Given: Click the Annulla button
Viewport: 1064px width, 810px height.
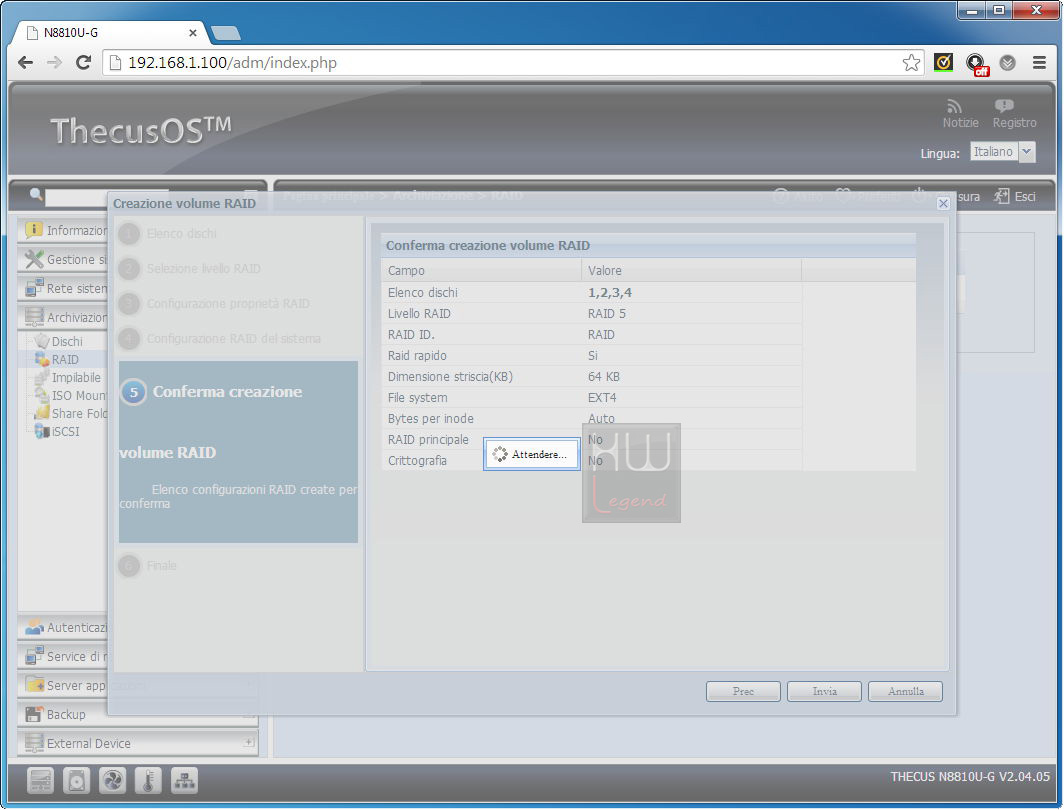Looking at the screenshot, I should [x=905, y=691].
